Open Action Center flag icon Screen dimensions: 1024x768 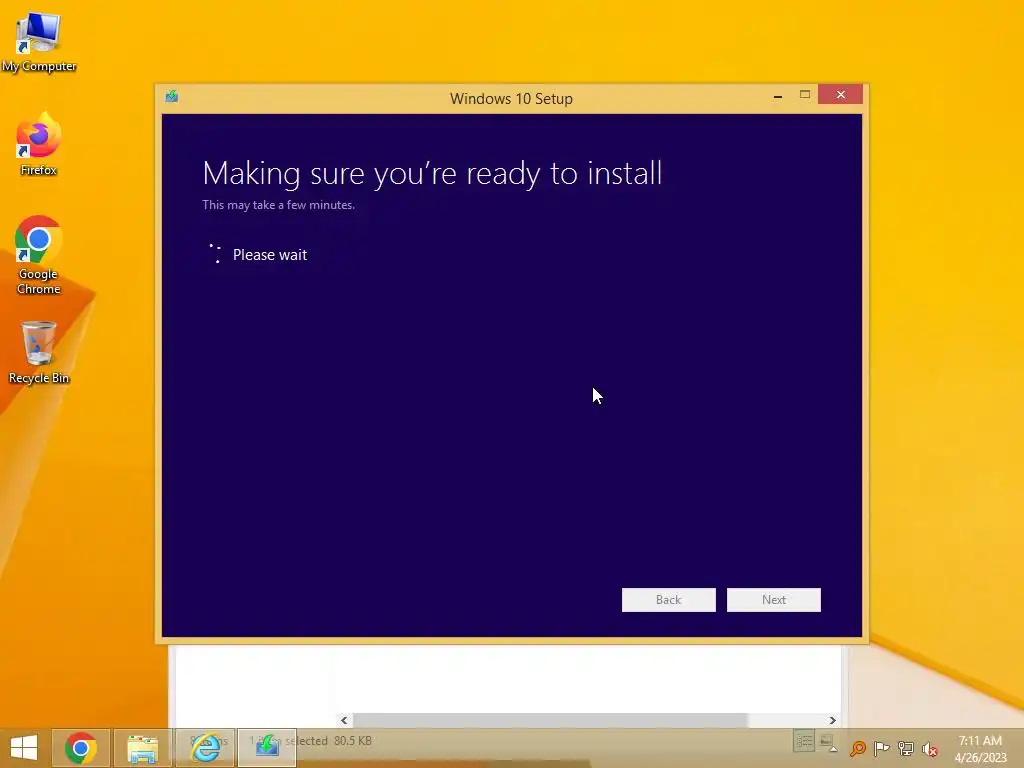881,748
